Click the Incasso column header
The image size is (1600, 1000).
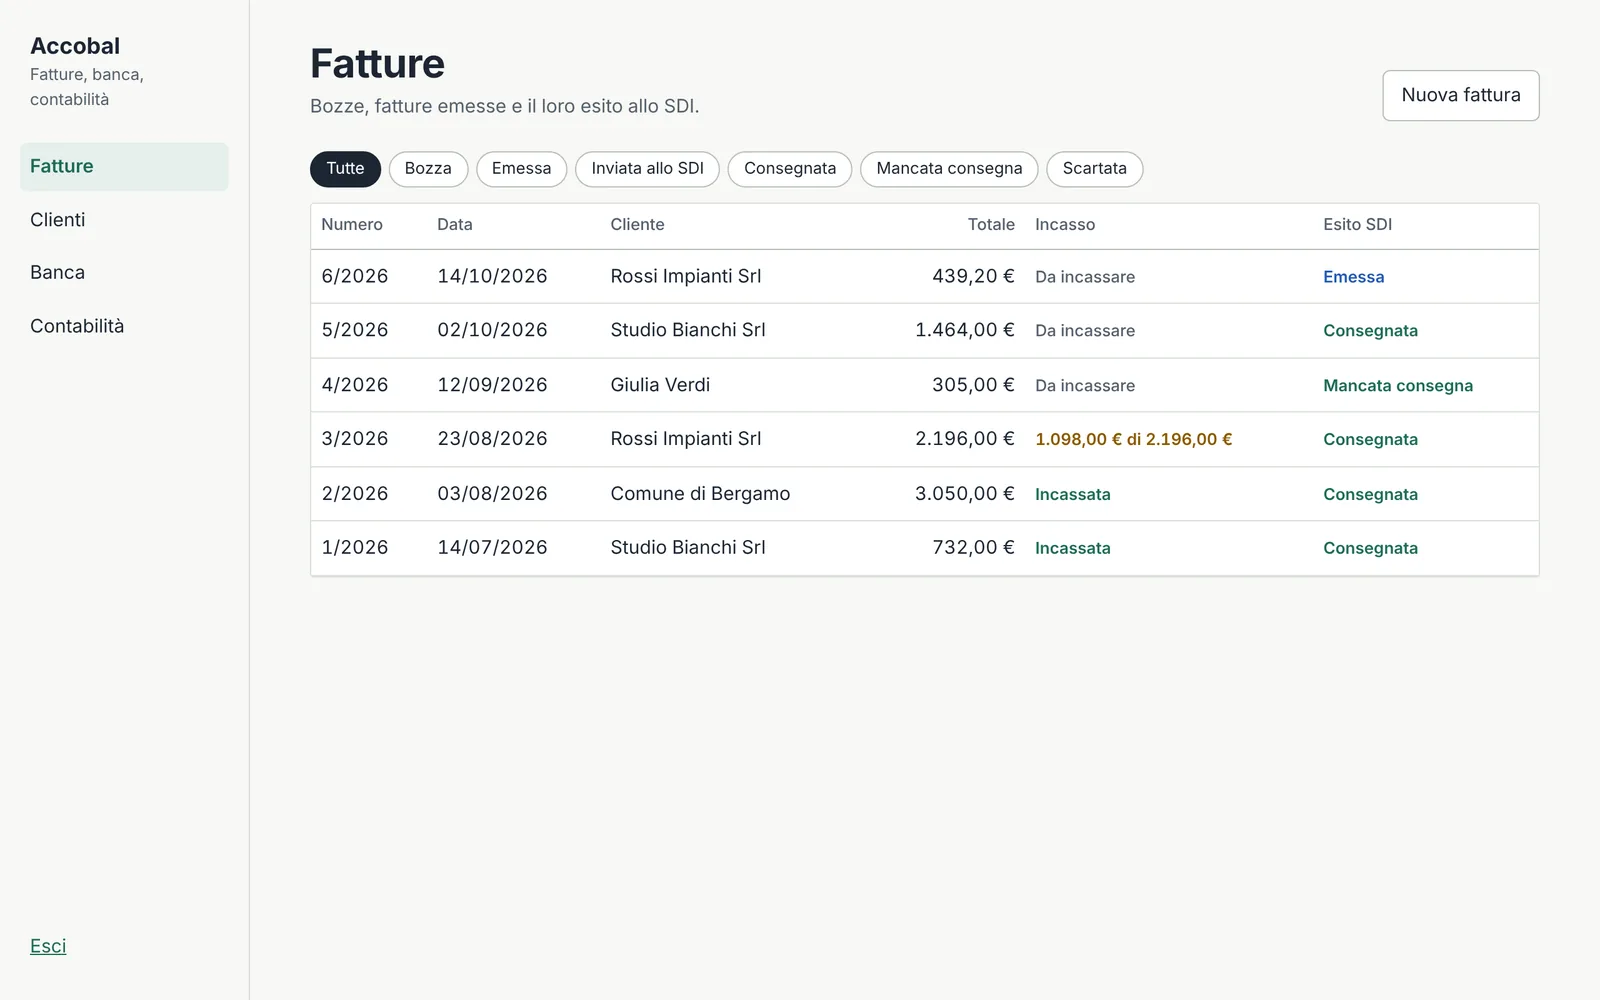[1065, 225]
